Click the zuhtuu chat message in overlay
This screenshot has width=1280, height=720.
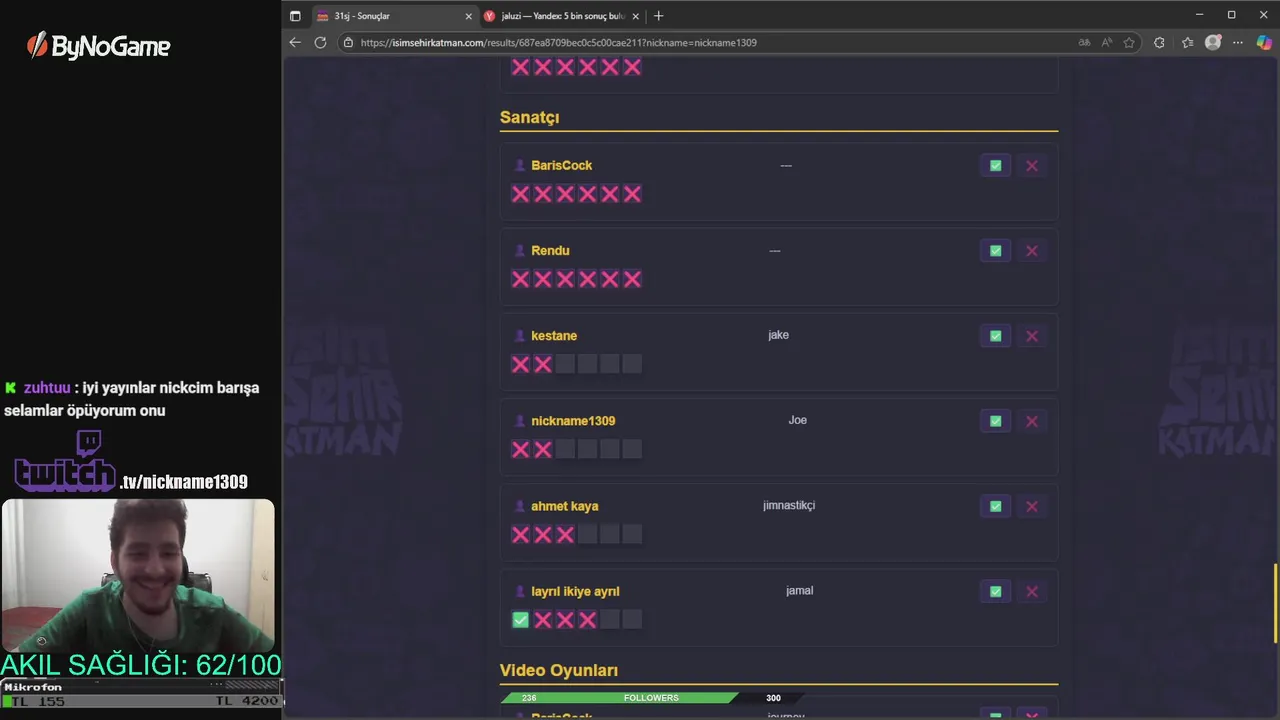click(x=133, y=399)
